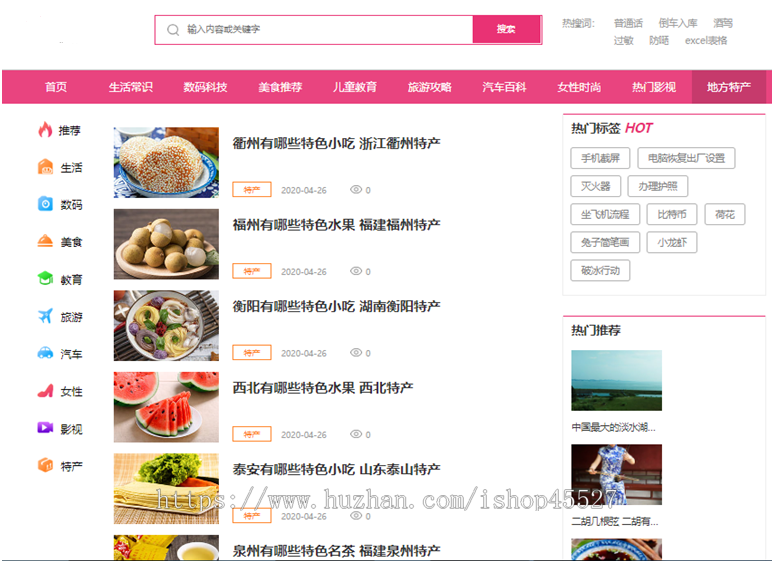This screenshot has height=563, width=774.
Task: Select the 小龙虾 hot tag
Action: click(x=672, y=243)
